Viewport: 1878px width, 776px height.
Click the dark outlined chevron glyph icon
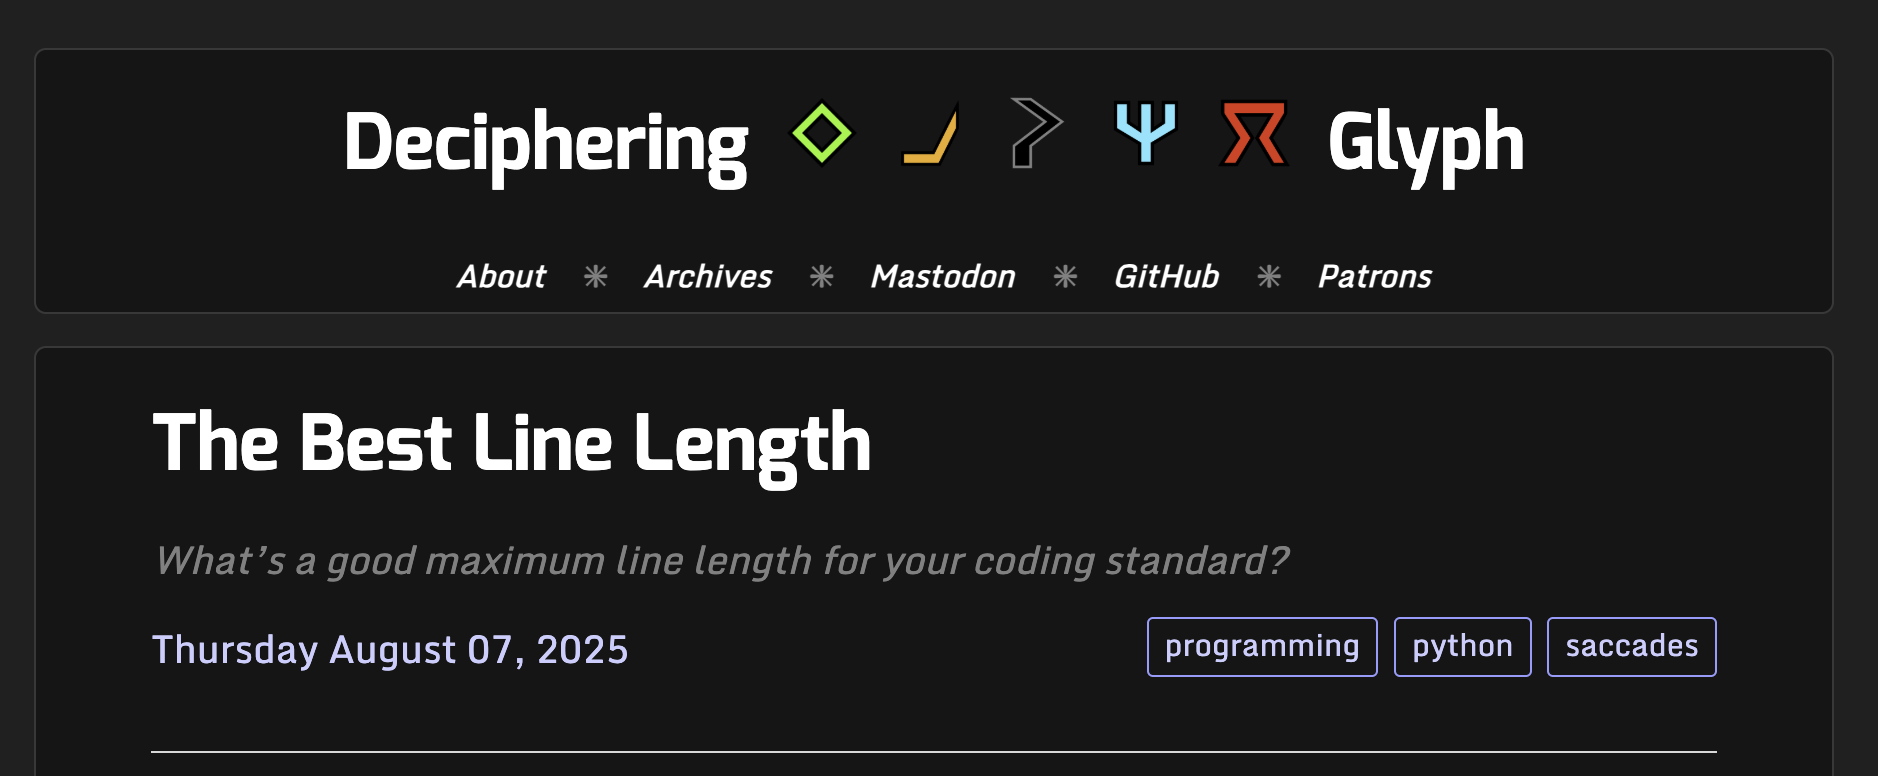(1036, 133)
